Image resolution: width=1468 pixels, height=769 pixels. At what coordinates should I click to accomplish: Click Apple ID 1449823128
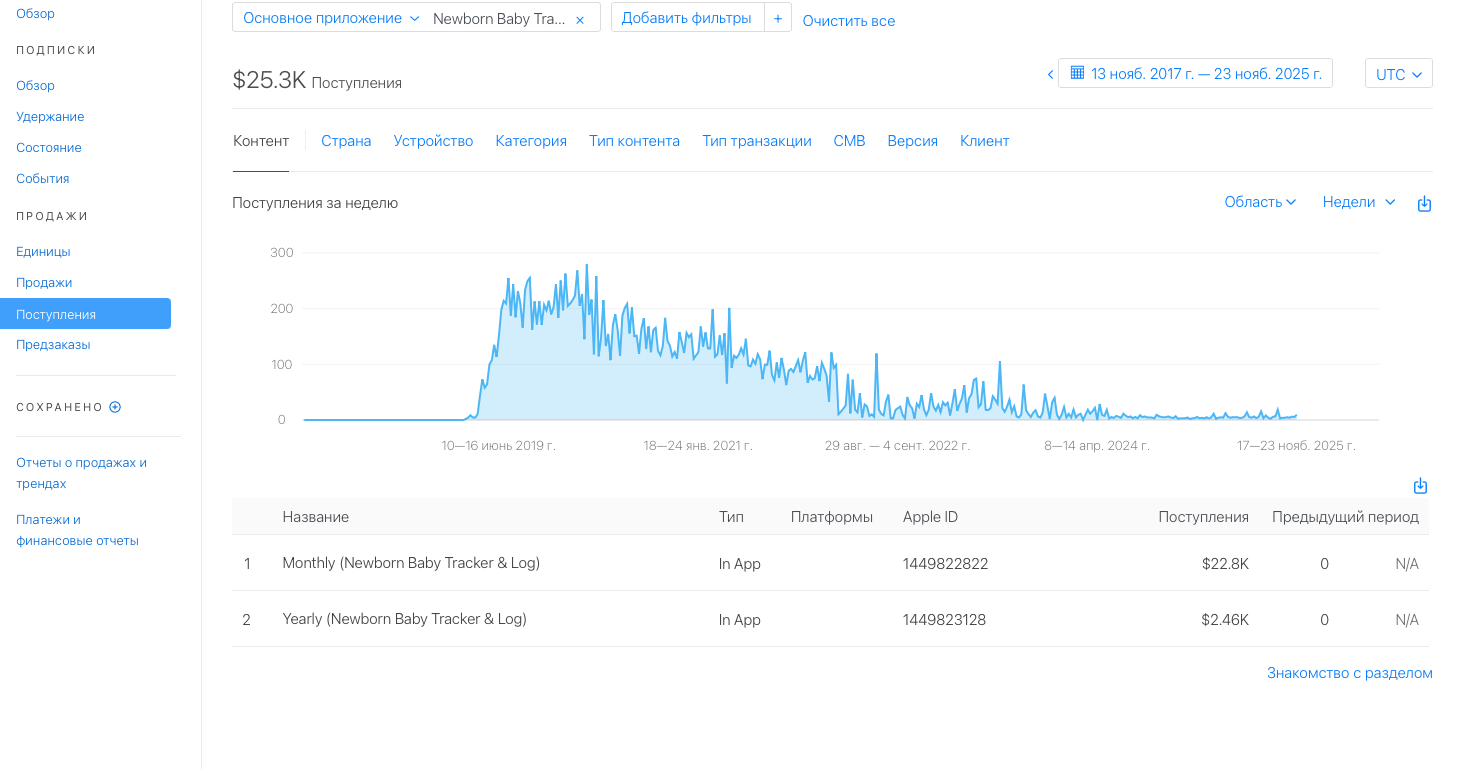tap(944, 620)
